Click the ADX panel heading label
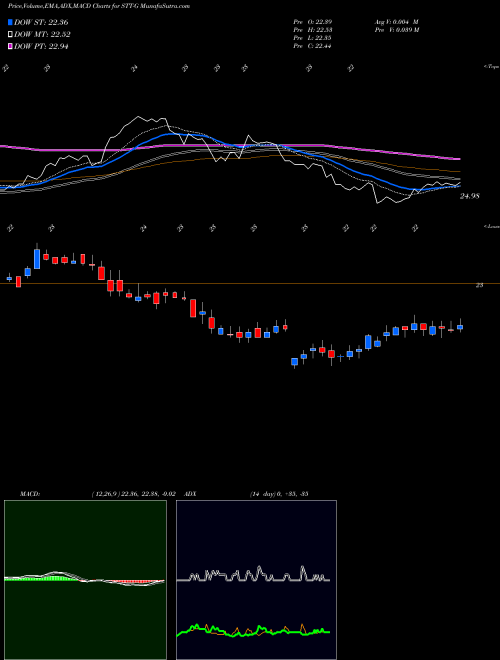The width and height of the screenshot is (500, 660). click(x=190, y=494)
